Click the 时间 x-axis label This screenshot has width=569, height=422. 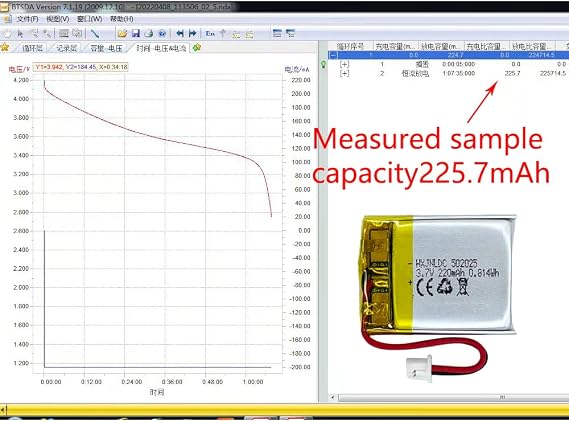click(x=157, y=392)
